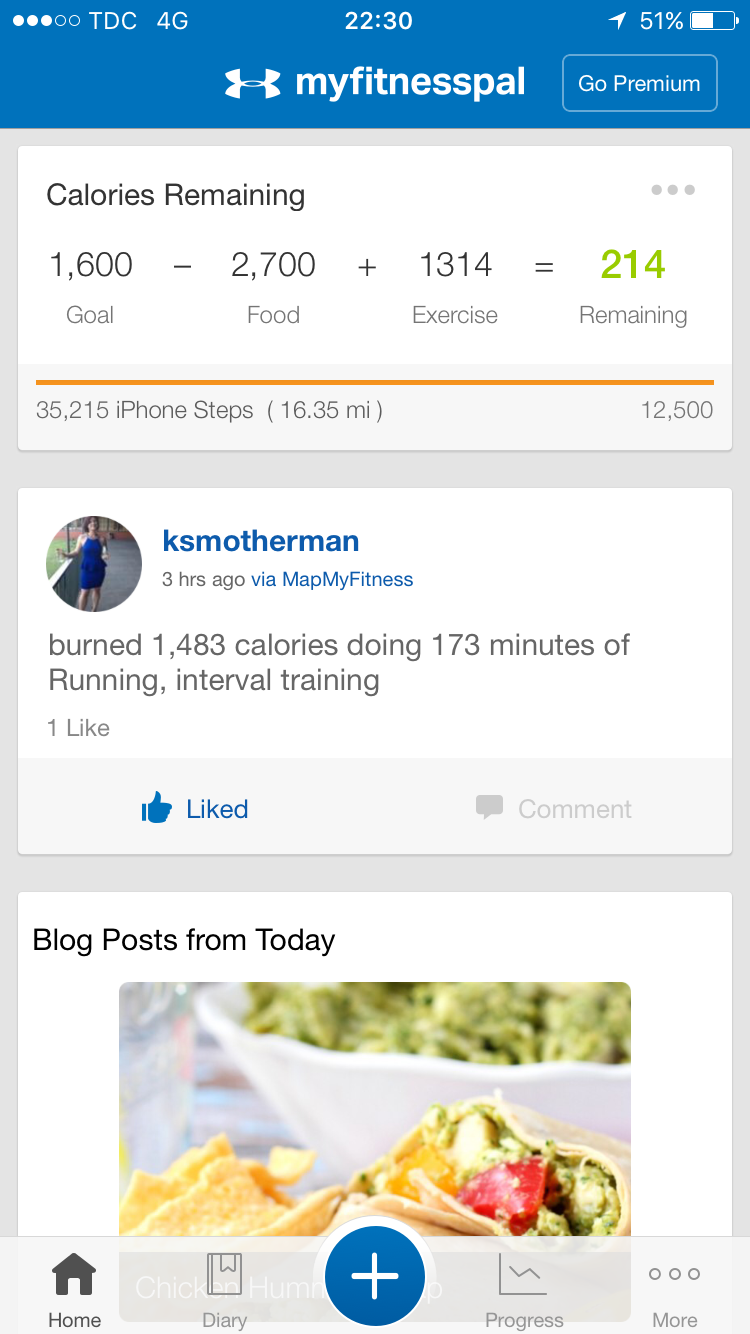Viewport: 750px width, 1334px height.
Task: Open Calories Remaining options ellipsis
Action: (673, 190)
